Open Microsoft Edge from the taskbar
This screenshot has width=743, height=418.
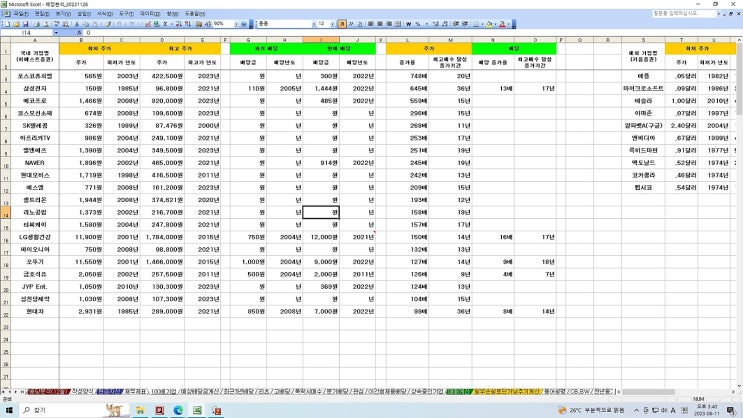coord(178,410)
